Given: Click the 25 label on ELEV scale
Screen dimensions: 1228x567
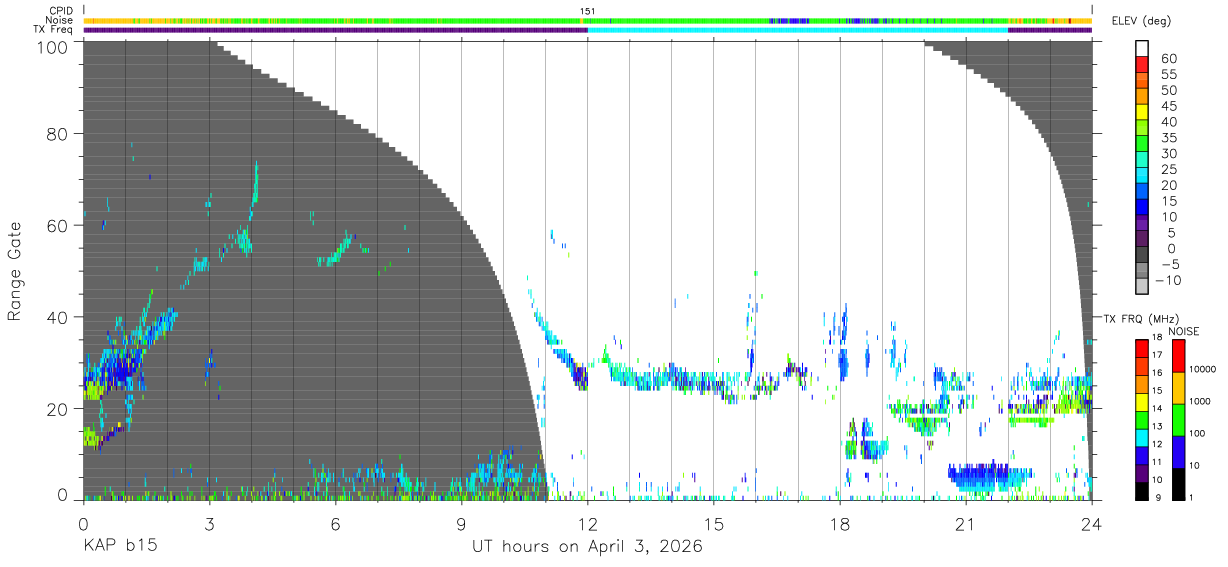Looking at the screenshot, I should (1168, 170).
